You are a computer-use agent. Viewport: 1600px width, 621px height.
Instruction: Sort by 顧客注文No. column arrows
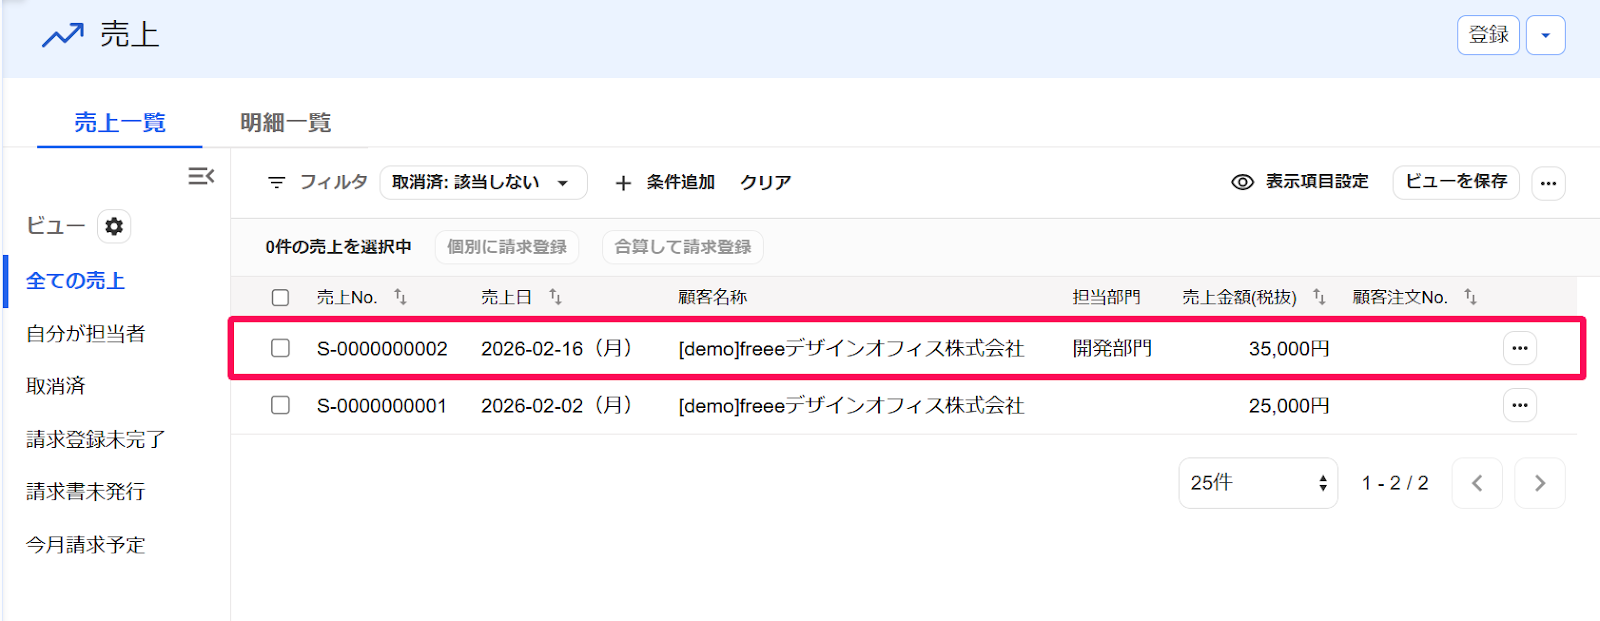click(1470, 296)
